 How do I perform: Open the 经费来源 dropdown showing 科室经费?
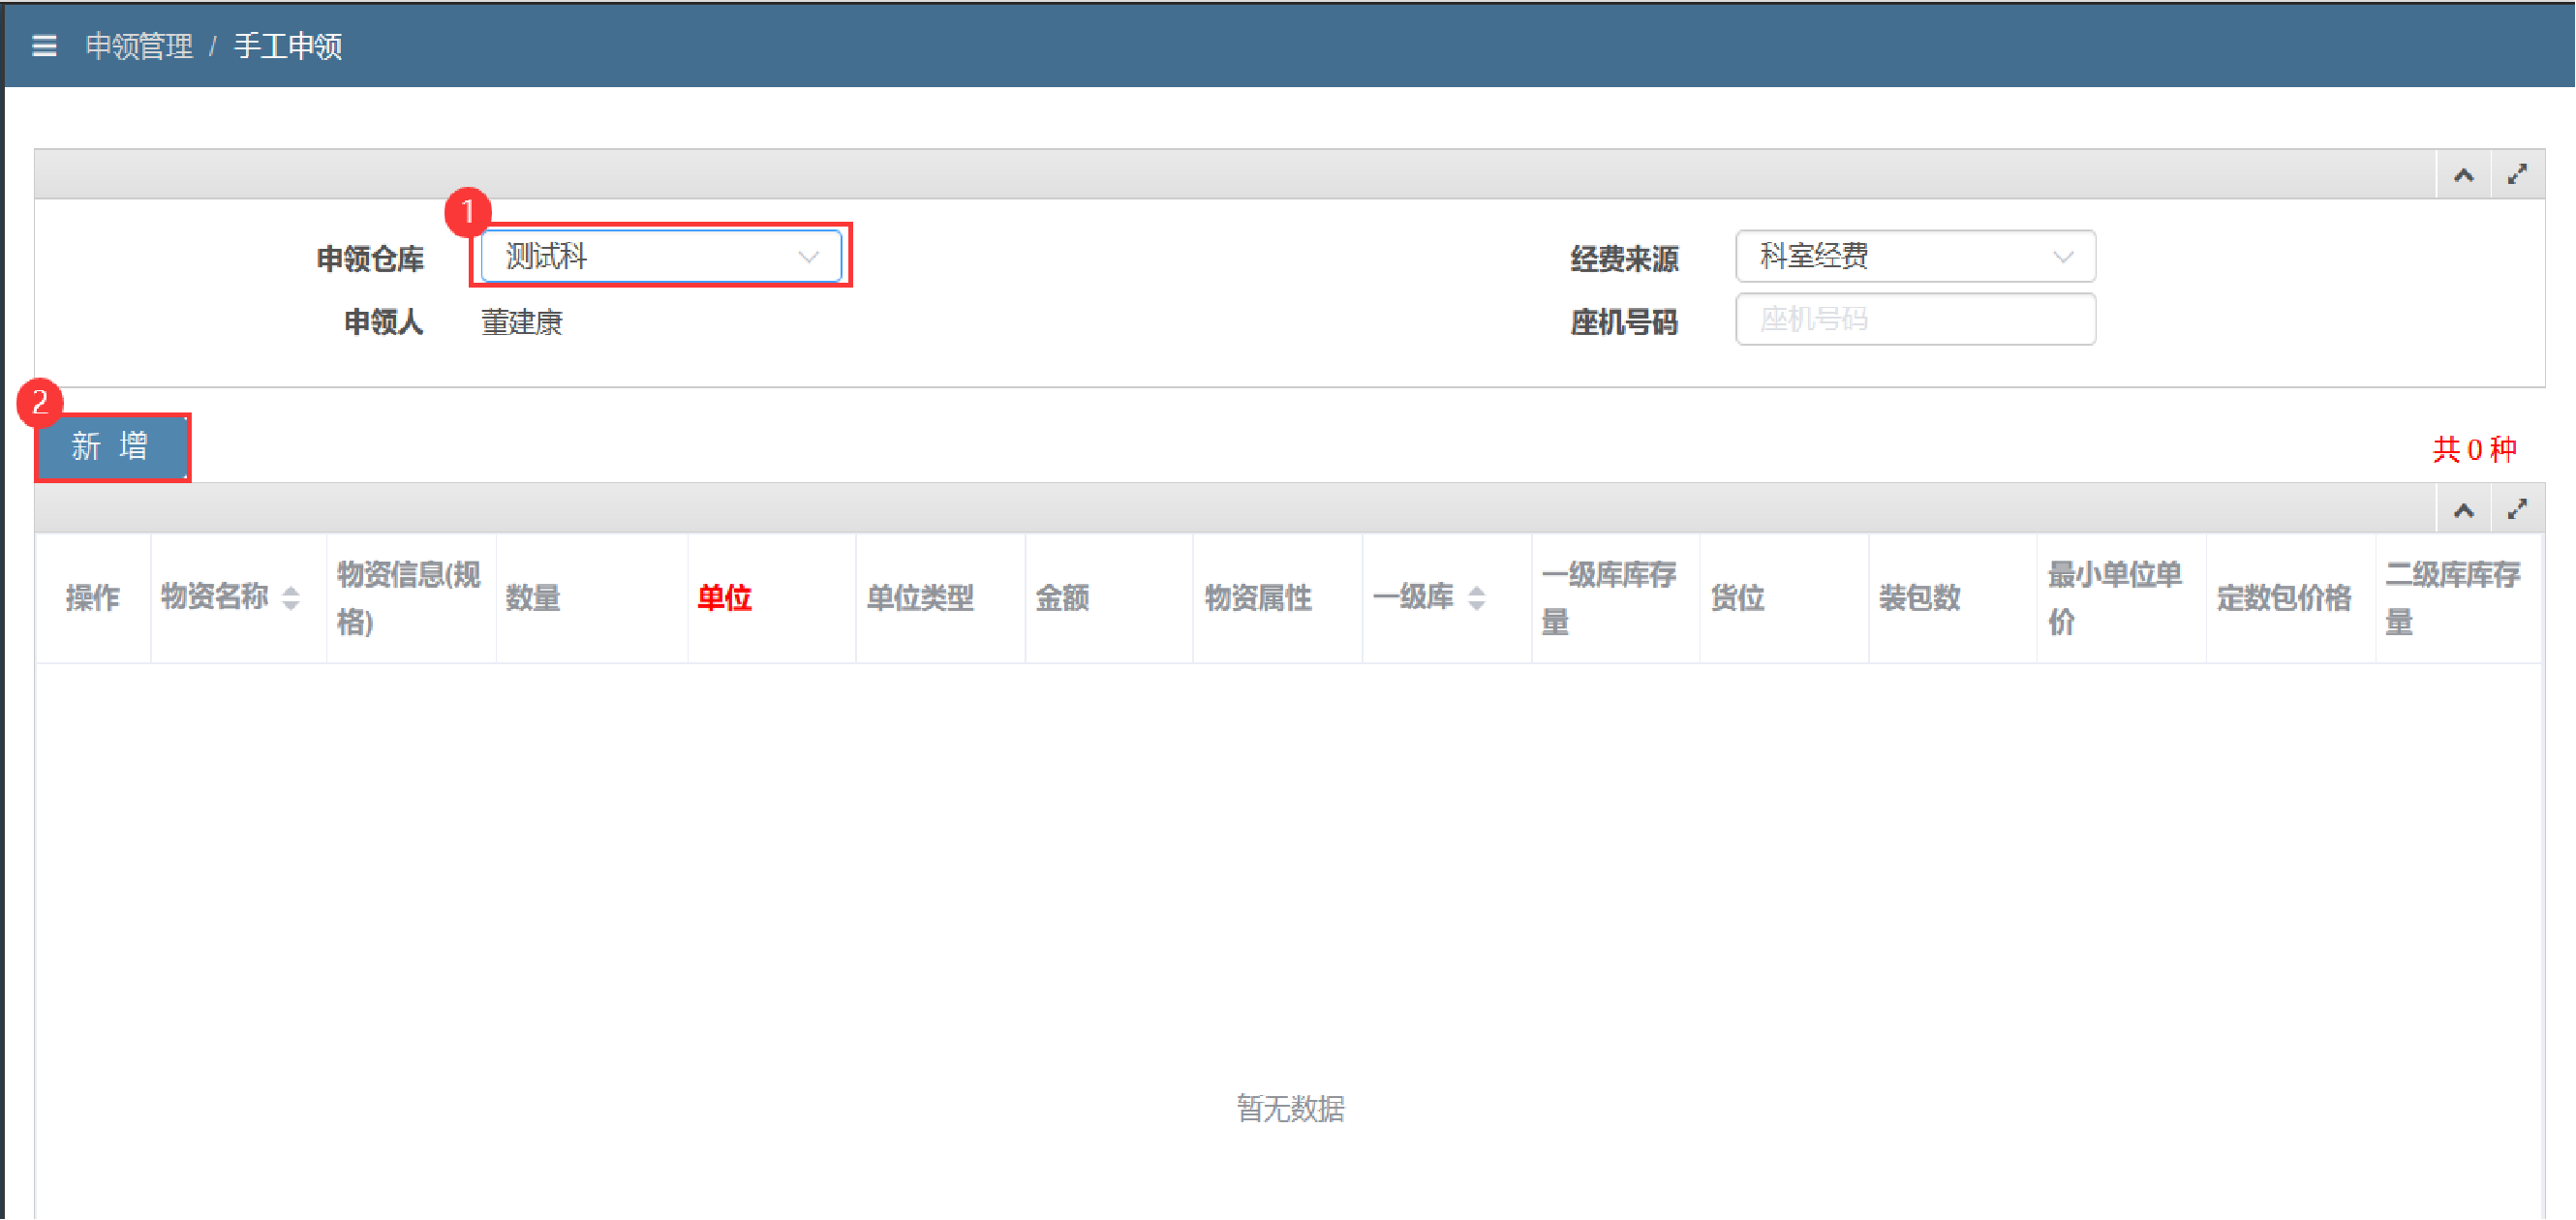coord(1915,257)
